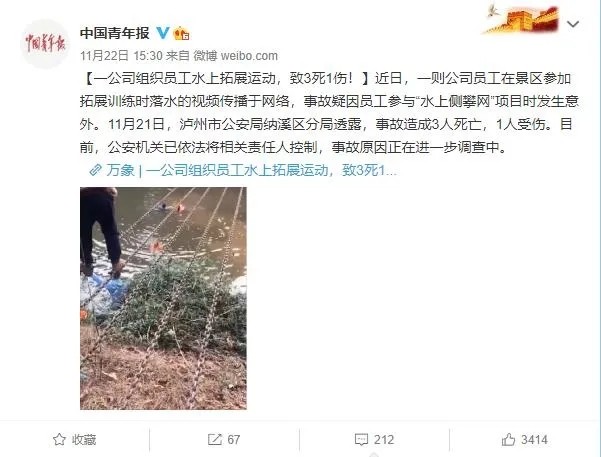The image size is (601, 457).
Task: Click the blue verified V badge
Action: (x=163, y=33)
